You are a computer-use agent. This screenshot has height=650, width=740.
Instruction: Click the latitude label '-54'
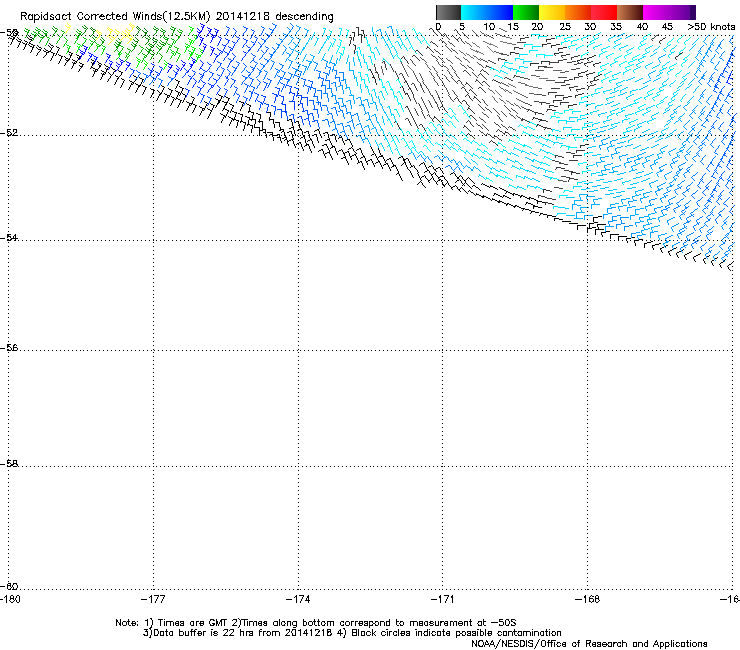pos(9,237)
